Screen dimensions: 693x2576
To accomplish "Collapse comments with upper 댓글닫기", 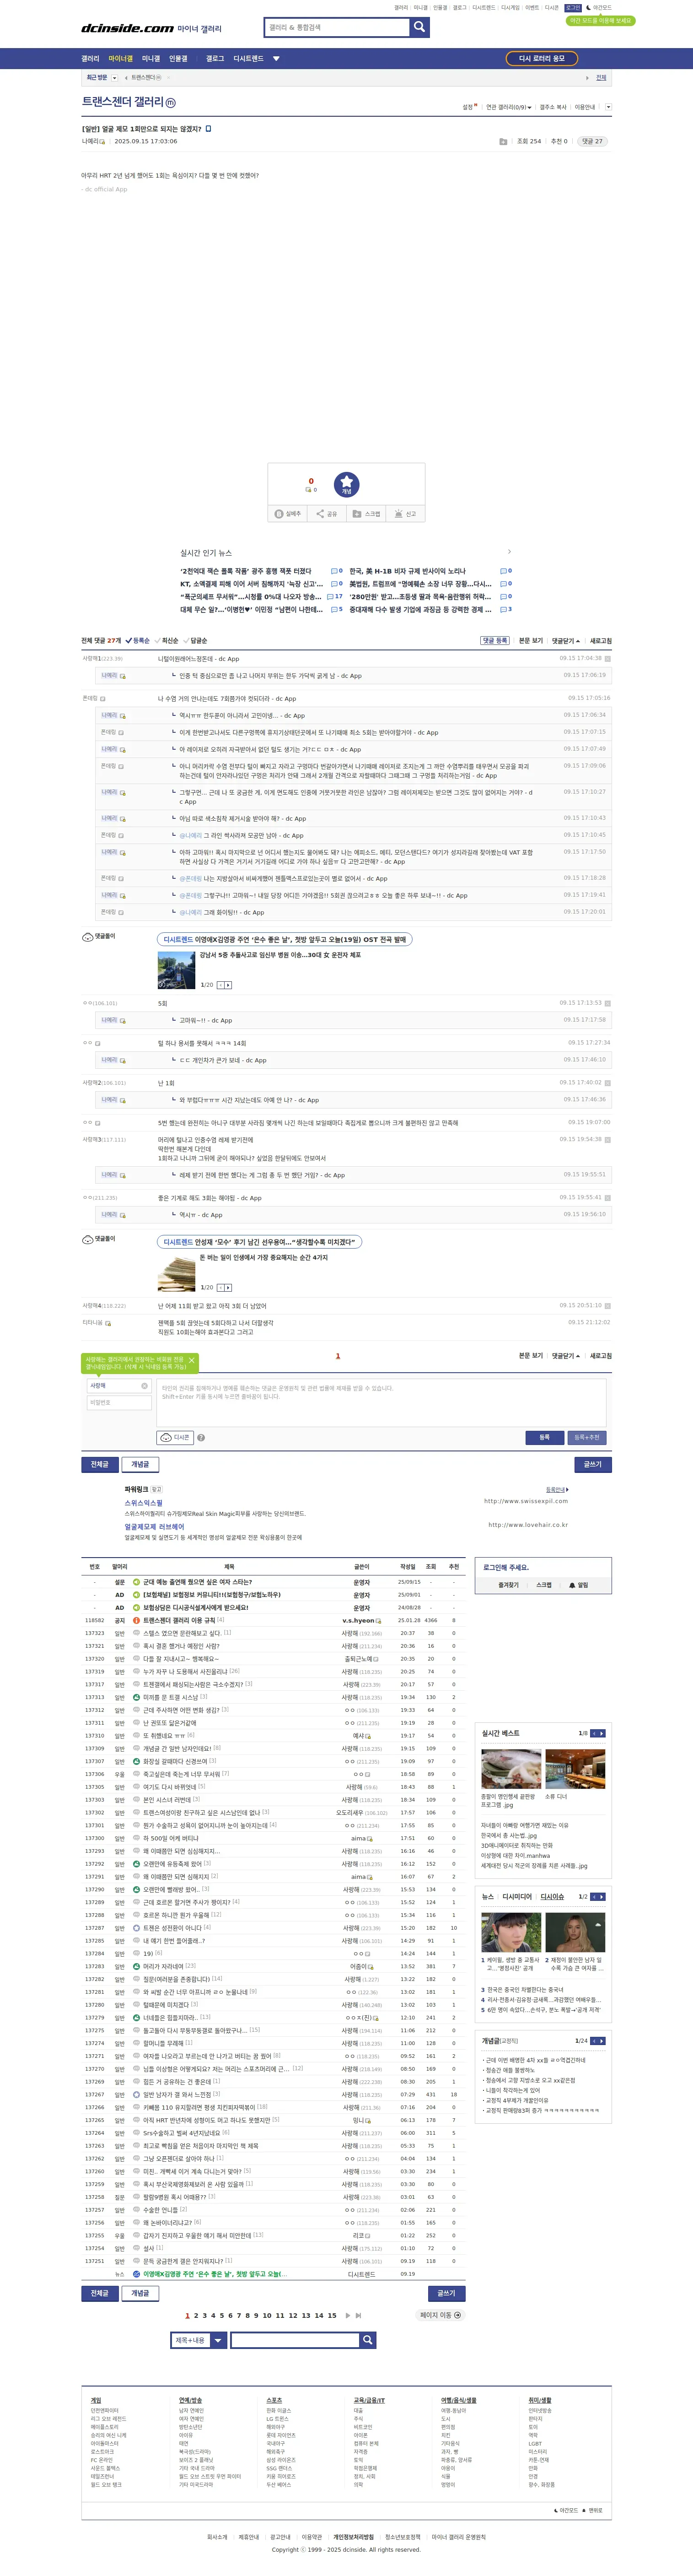I will point(565,641).
